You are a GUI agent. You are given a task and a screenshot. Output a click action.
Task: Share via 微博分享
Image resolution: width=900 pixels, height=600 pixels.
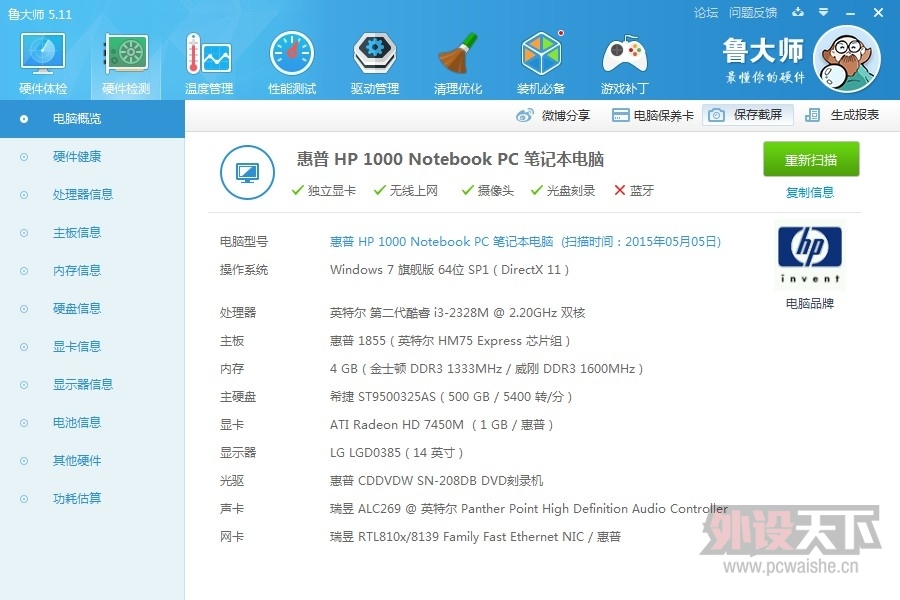point(553,115)
